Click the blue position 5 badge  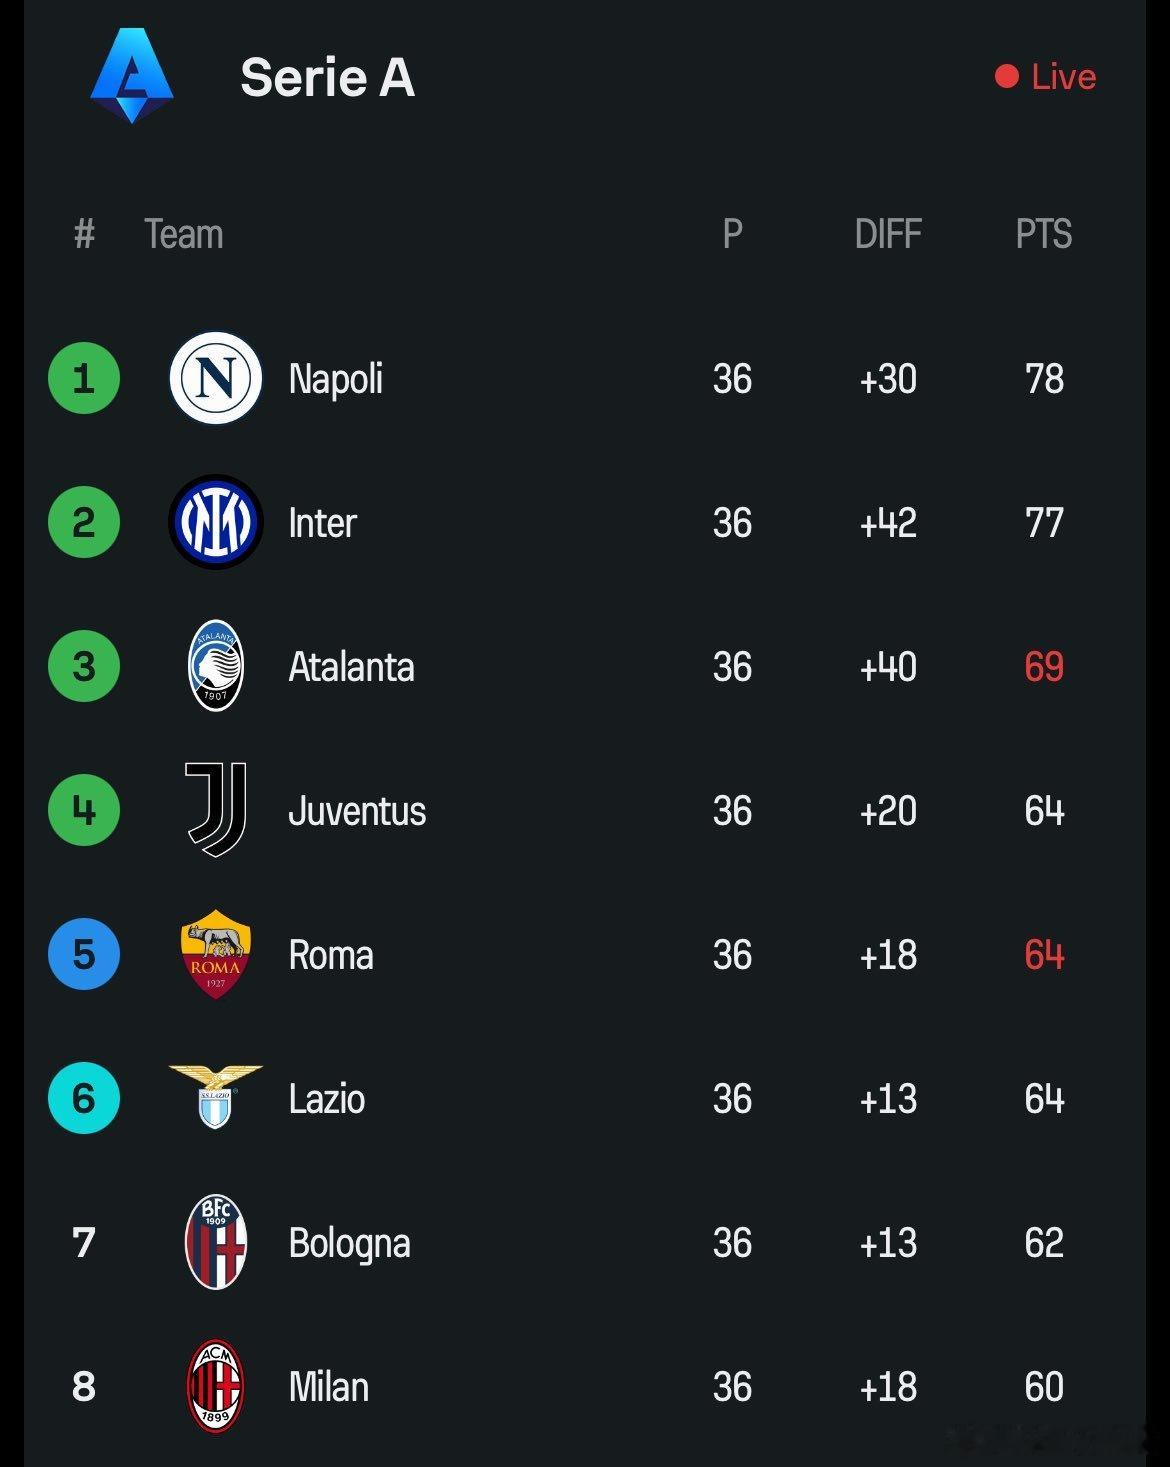[84, 954]
